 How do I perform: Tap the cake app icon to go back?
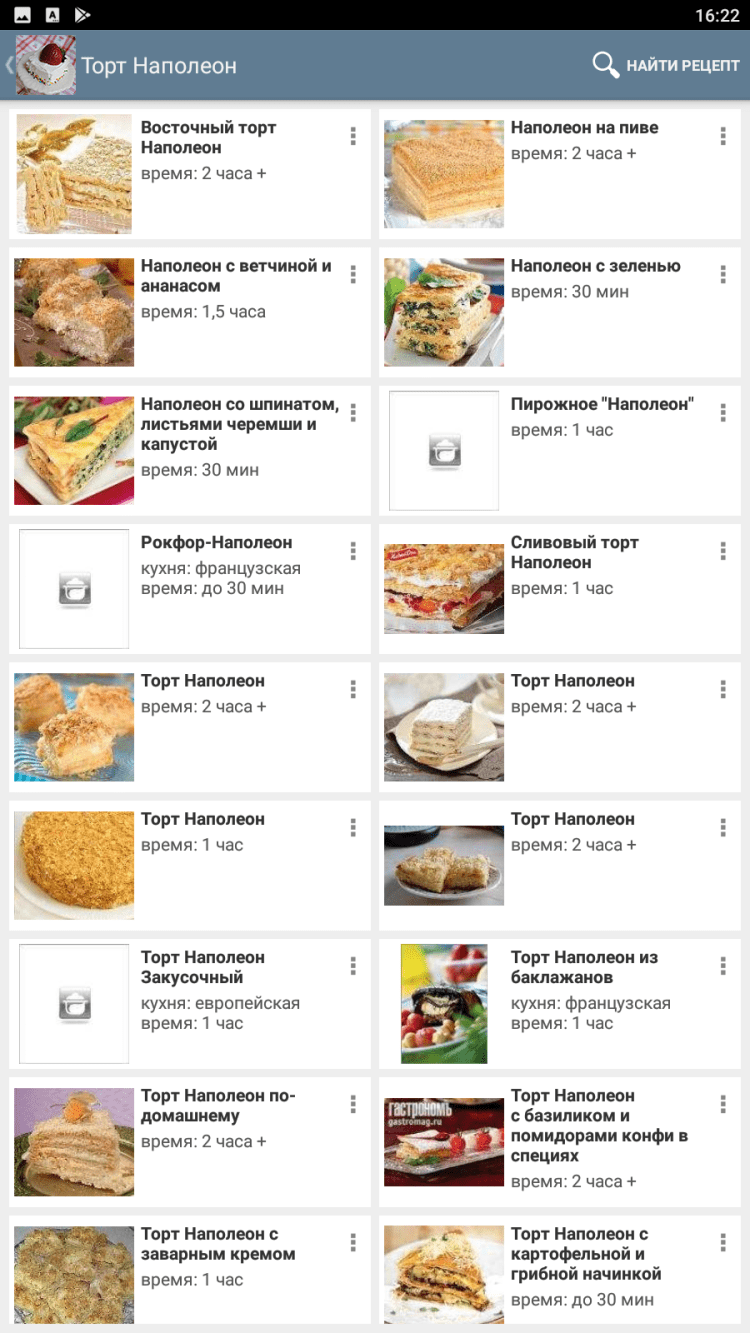(x=45, y=66)
